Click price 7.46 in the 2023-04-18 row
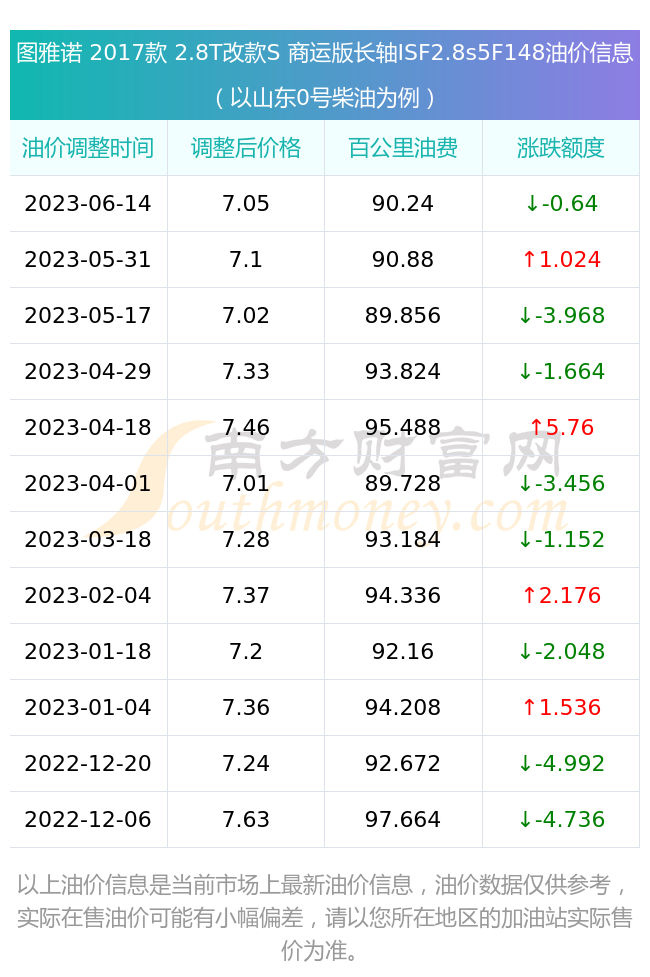Viewport: 650px width, 977px height. (x=246, y=428)
